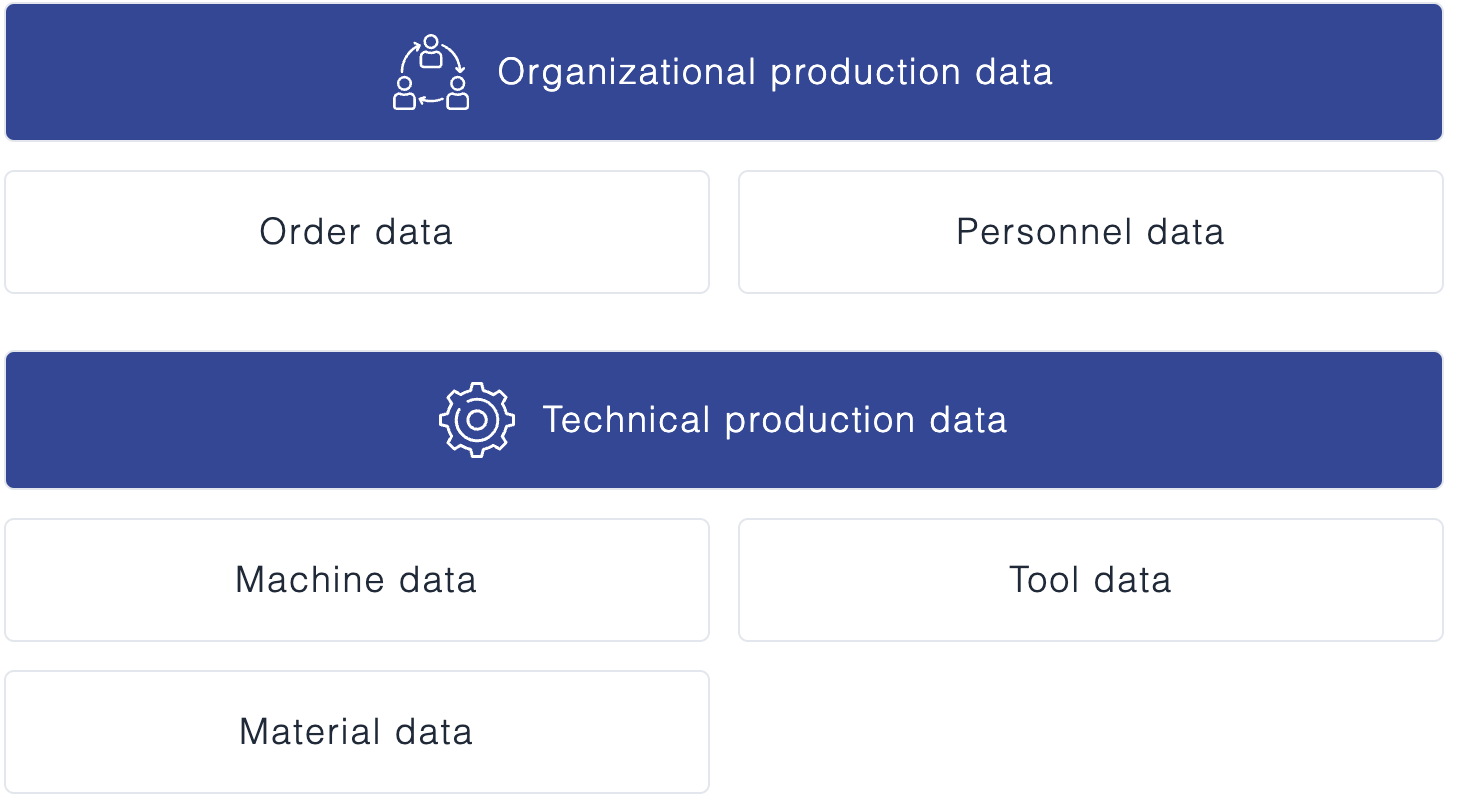Click the top person figure in the organizational icon
This screenshot has height=808, width=1458.
click(431, 51)
